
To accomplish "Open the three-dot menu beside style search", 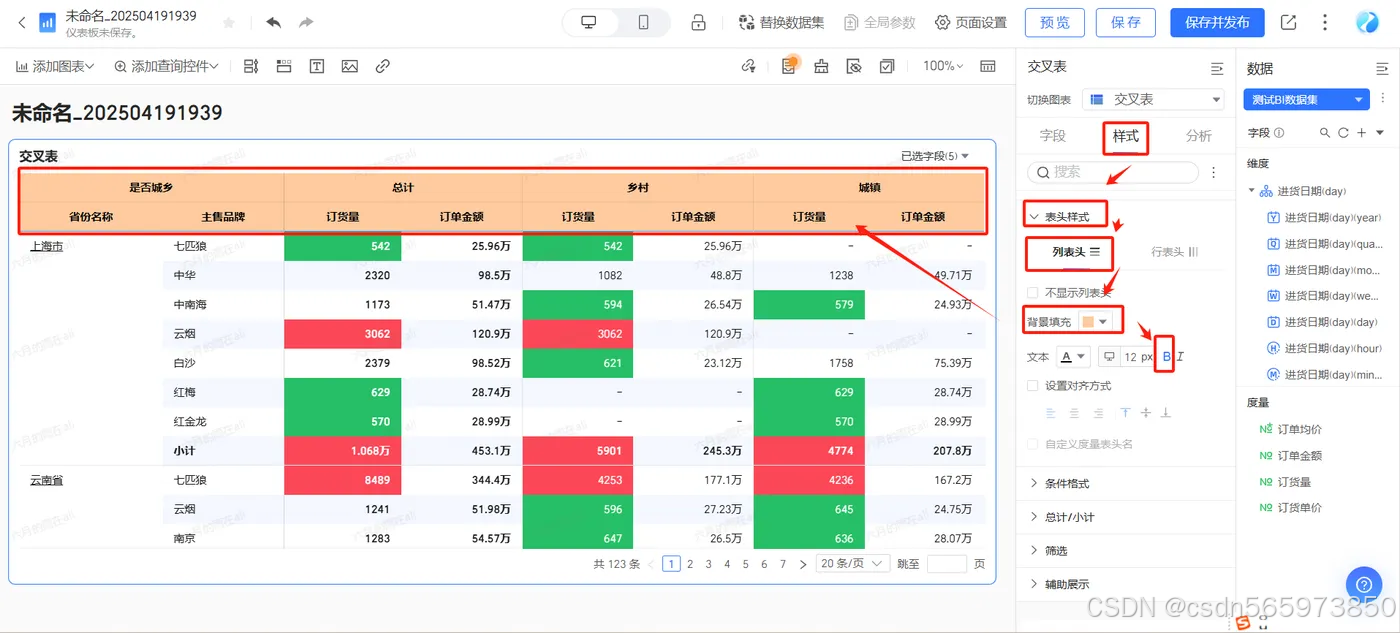I will tap(1214, 172).
